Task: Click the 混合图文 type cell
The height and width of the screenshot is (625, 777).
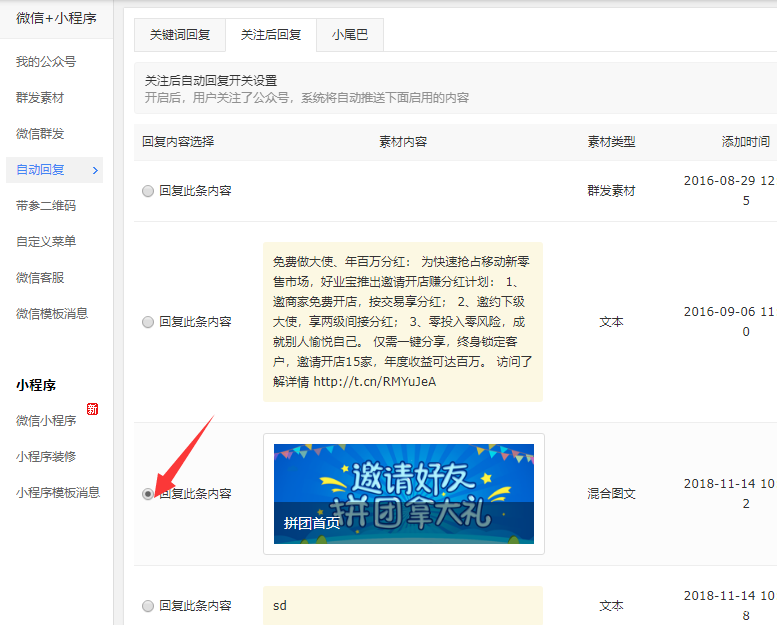Action: (x=611, y=494)
